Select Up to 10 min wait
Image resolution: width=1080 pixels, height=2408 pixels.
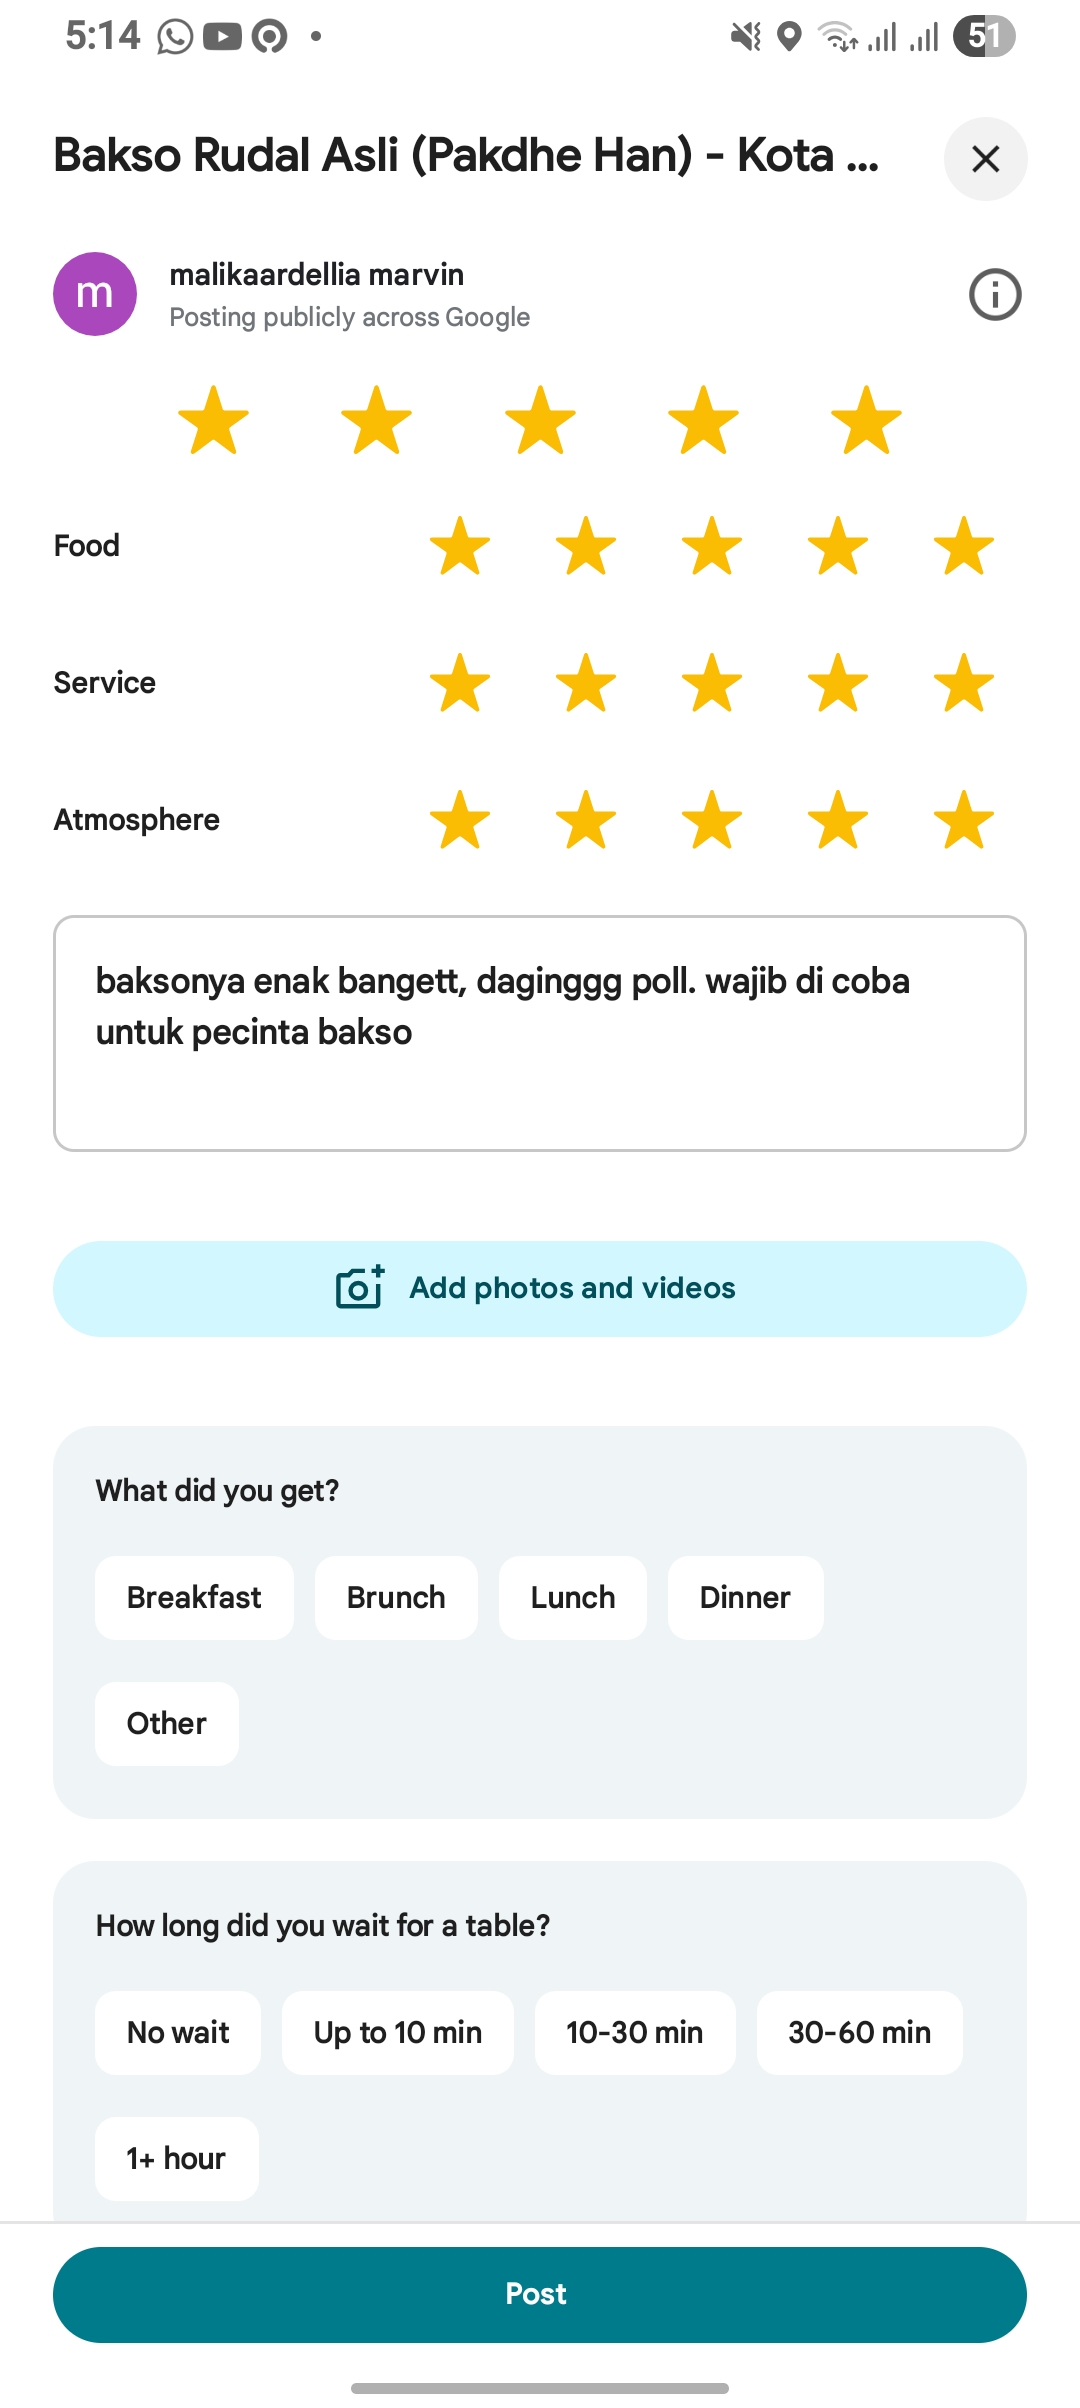point(398,2032)
